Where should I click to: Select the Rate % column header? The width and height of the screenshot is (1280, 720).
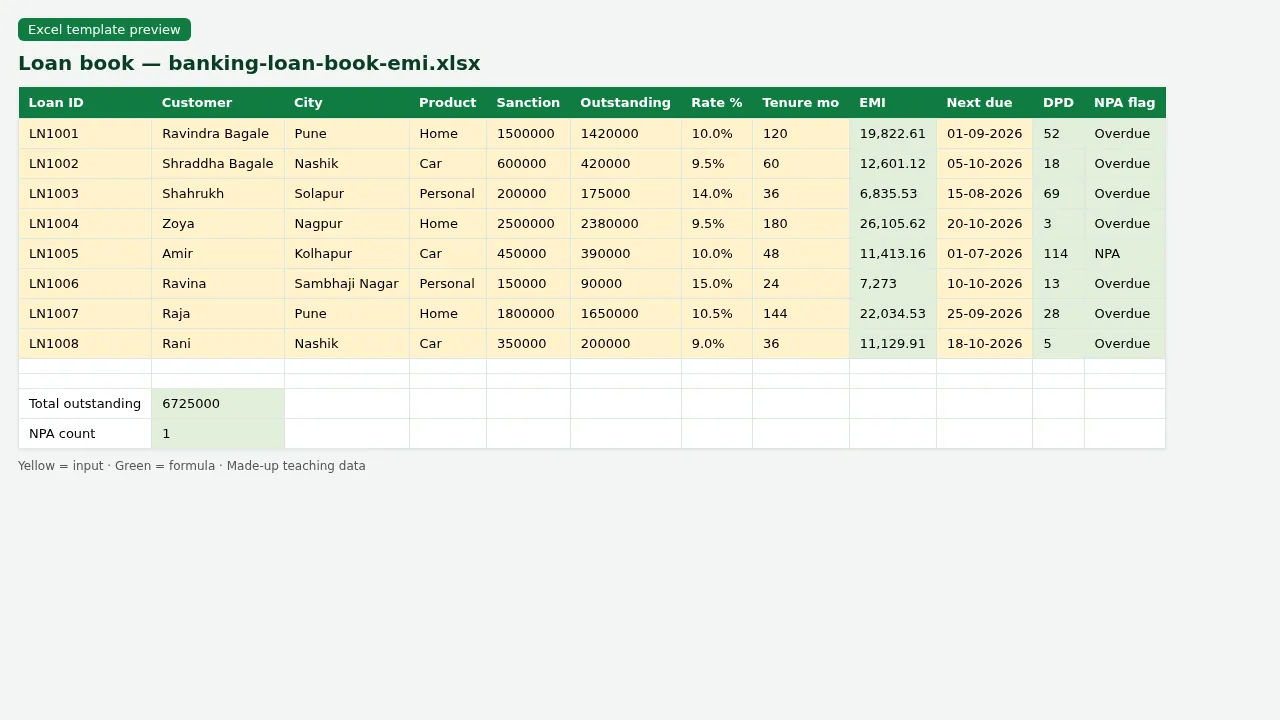pos(717,103)
